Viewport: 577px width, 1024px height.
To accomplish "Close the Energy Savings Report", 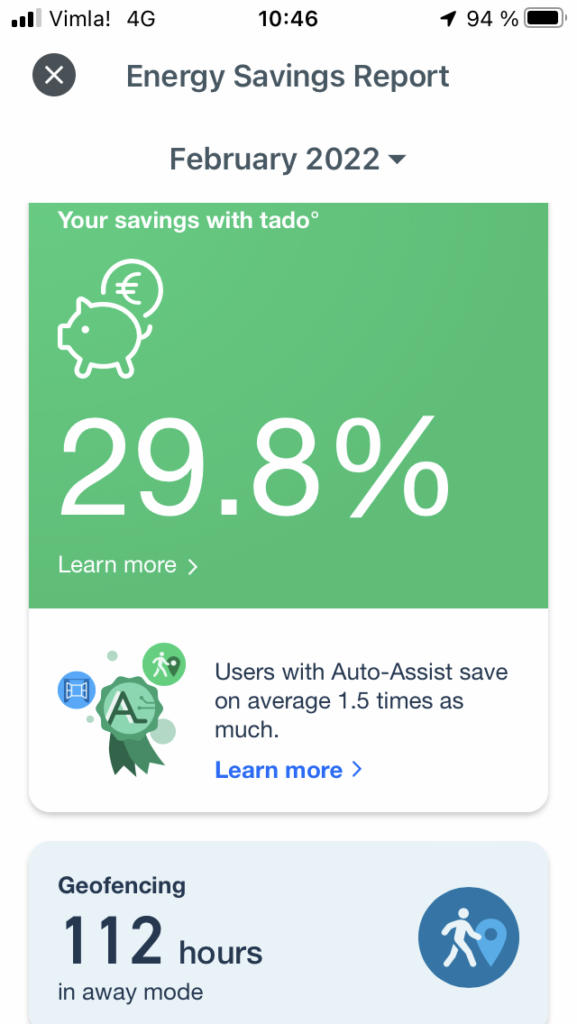I will tap(54, 75).
